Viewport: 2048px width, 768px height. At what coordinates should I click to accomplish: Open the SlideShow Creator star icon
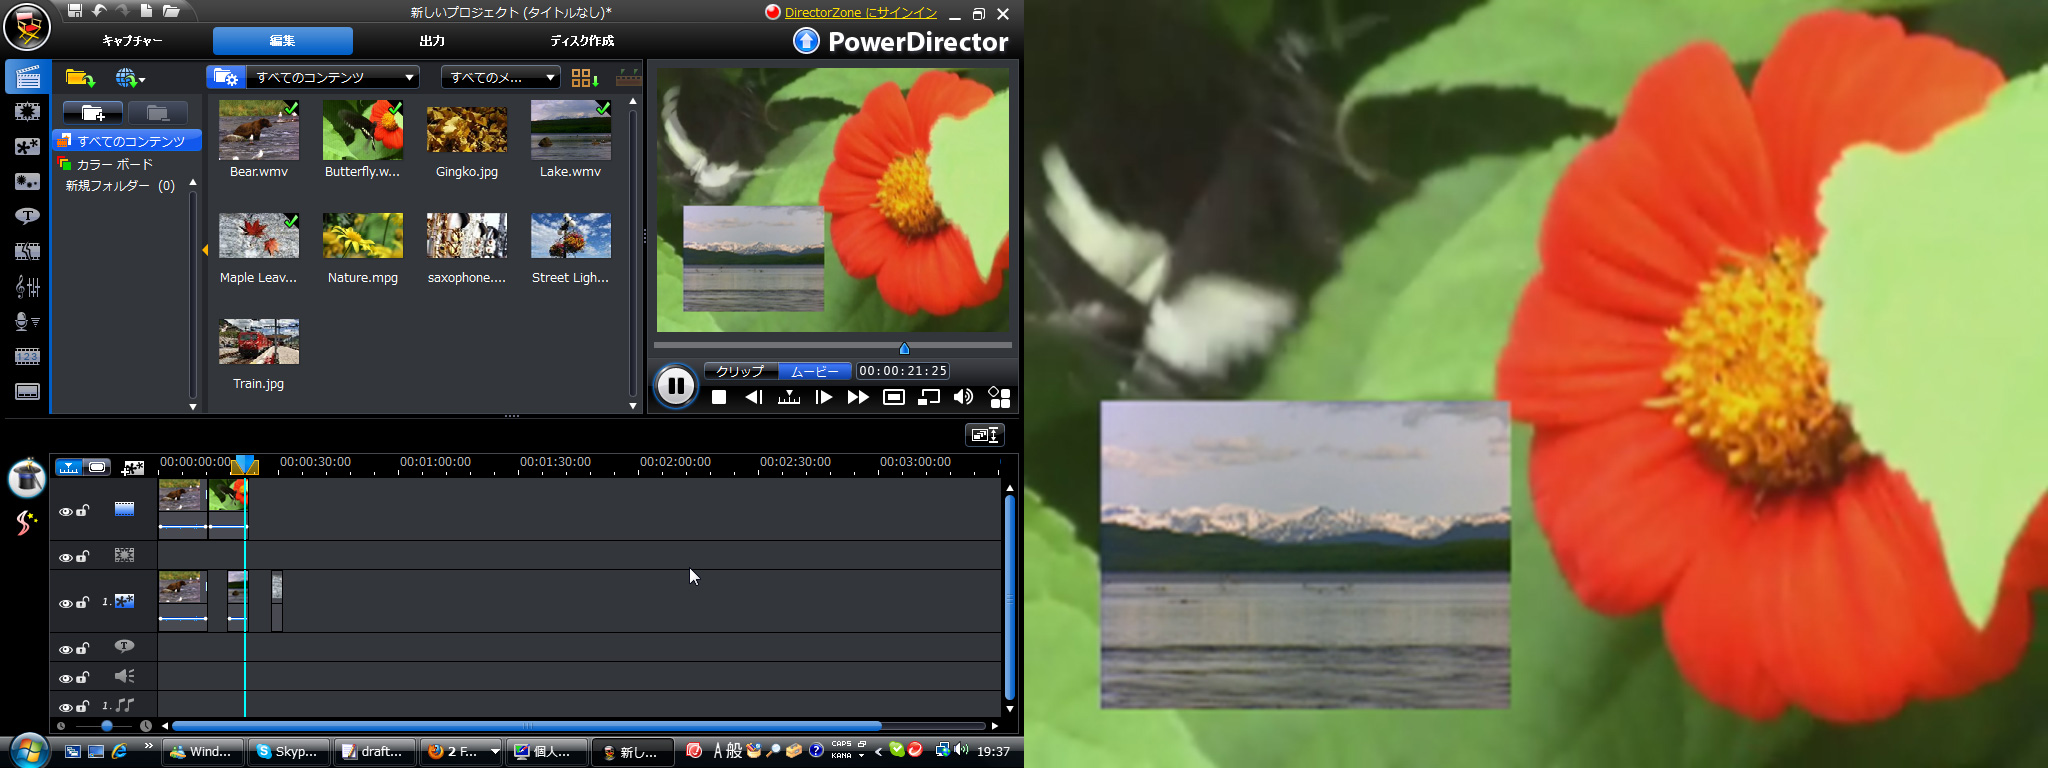click(x=27, y=522)
